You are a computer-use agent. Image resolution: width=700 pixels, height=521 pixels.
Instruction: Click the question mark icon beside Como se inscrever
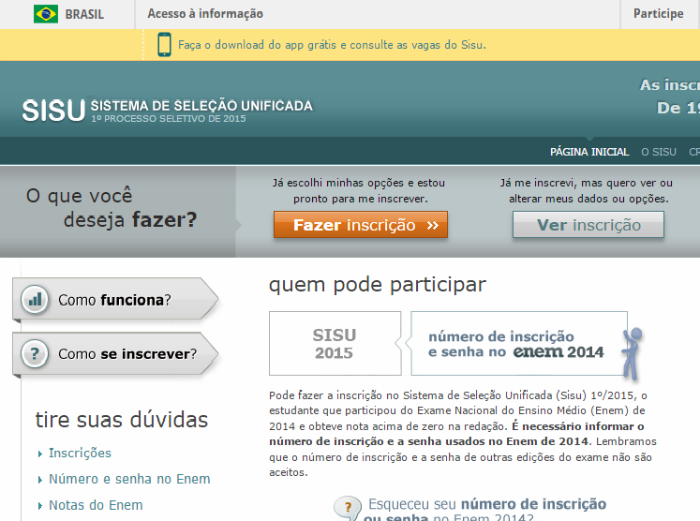pyautogui.click(x=36, y=353)
